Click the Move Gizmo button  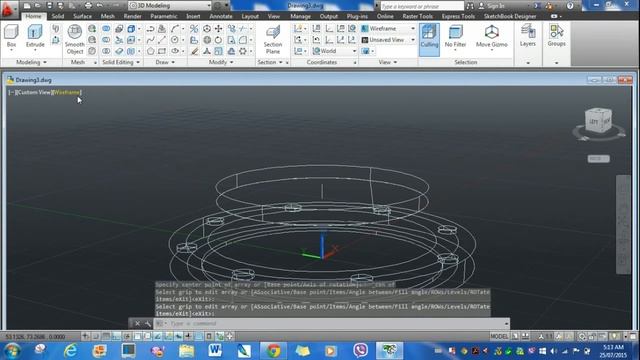click(491, 36)
